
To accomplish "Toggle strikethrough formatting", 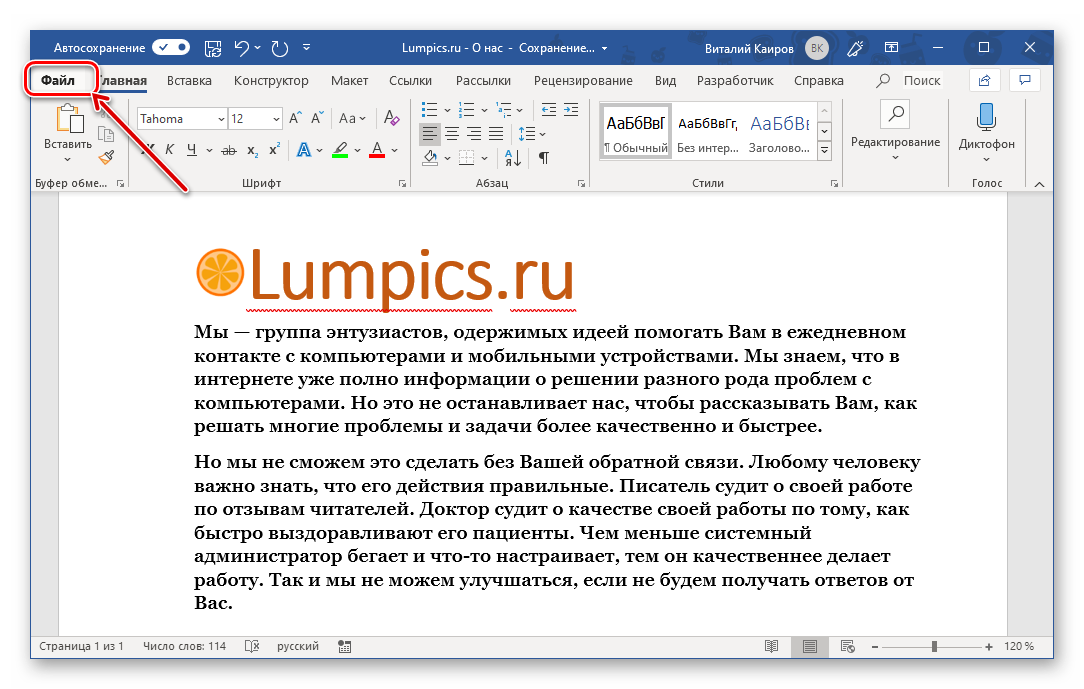I will (229, 150).
